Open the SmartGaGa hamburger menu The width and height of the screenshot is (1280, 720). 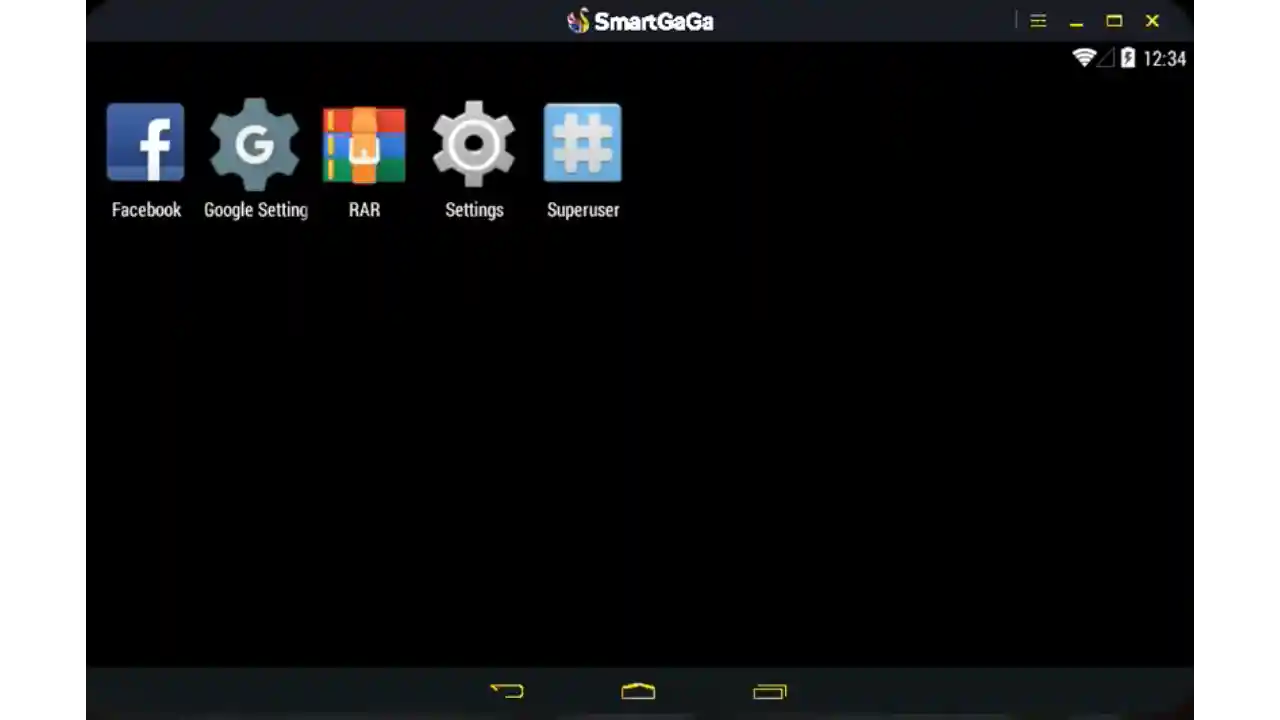point(1038,21)
